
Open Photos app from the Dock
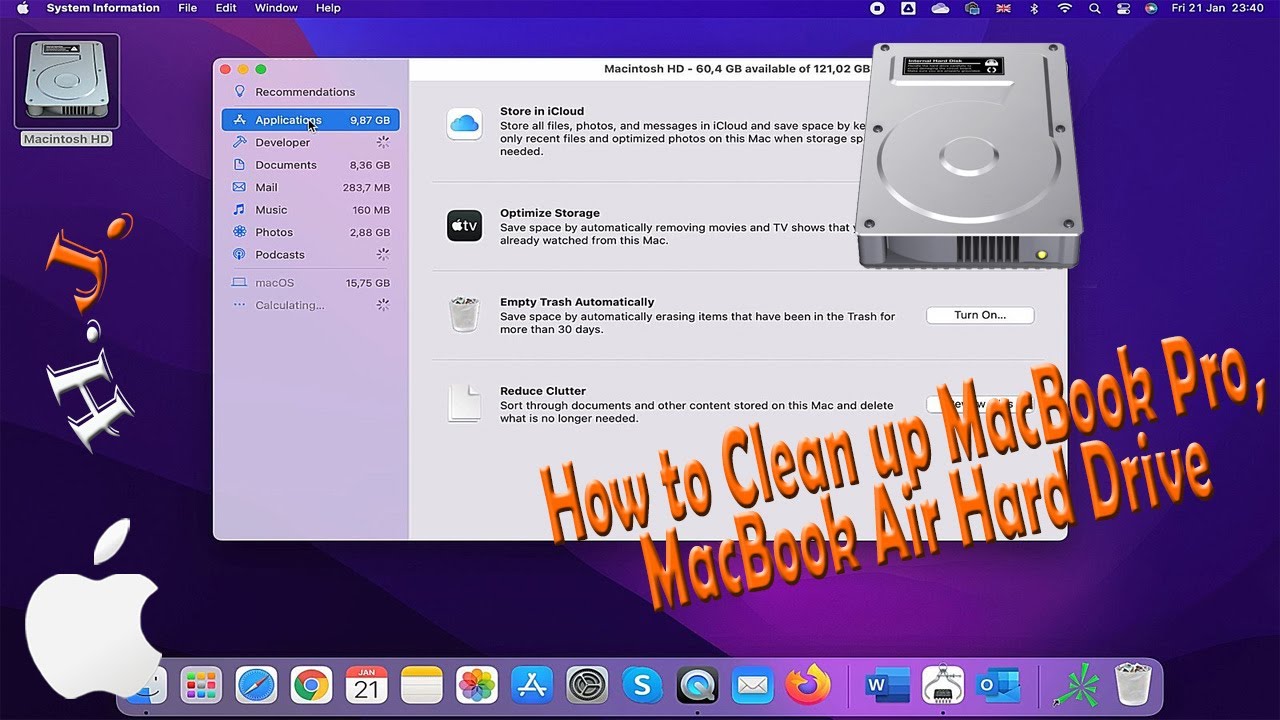(477, 686)
